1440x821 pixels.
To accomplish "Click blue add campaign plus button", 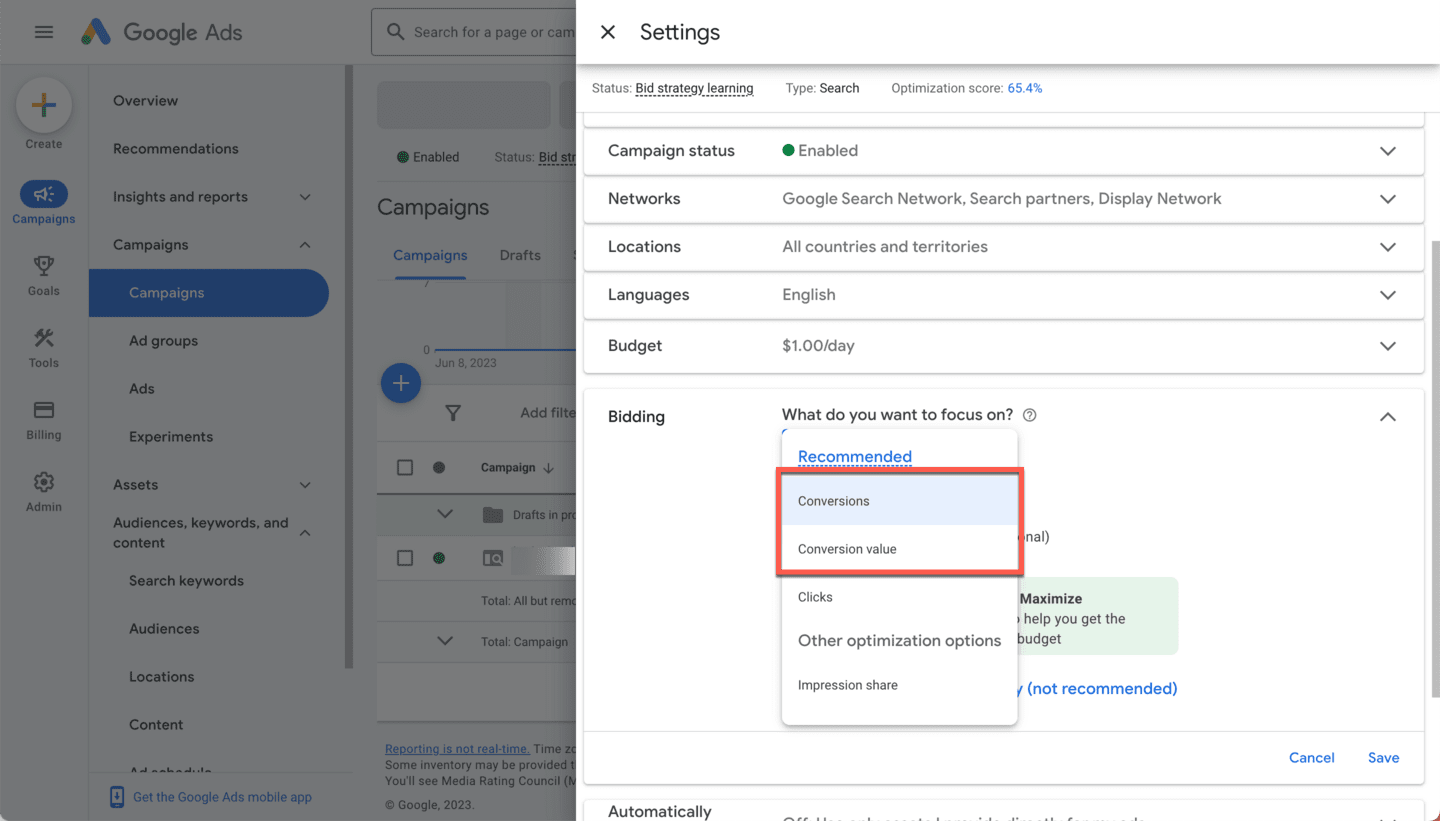I will [x=401, y=383].
